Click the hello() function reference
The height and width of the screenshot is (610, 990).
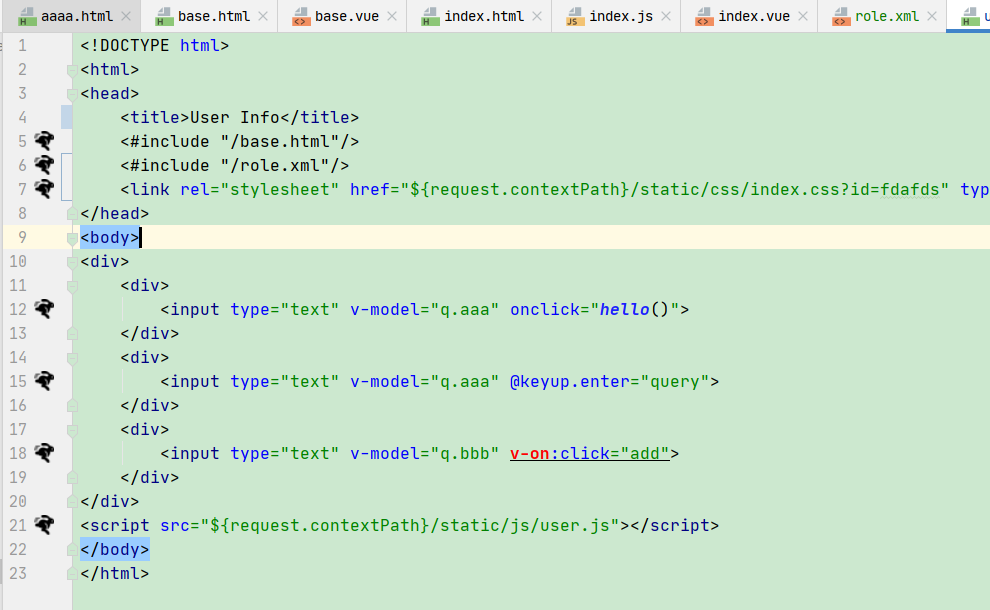634,309
